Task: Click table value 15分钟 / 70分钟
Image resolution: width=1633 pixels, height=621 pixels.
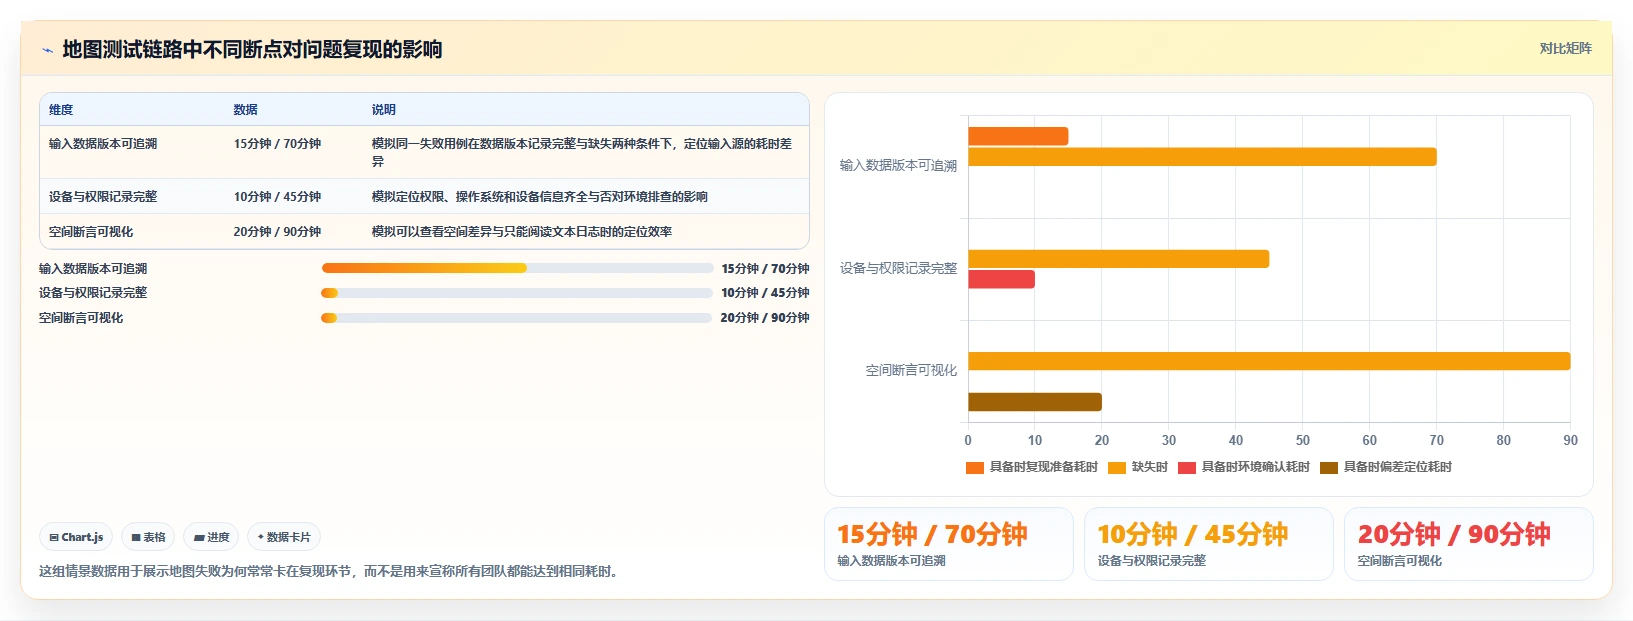Action: (x=277, y=144)
